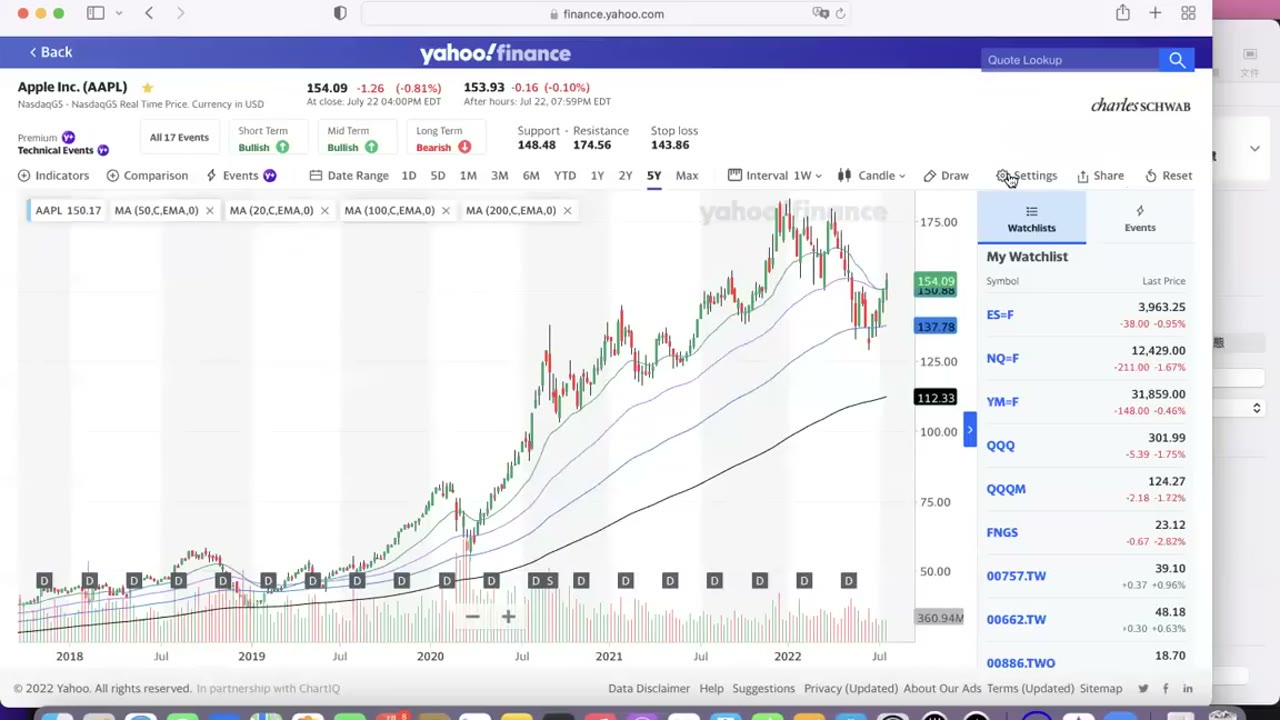The image size is (1280, 720).
Task: Open the Comparison tool
Action: [x=147, y=175]
